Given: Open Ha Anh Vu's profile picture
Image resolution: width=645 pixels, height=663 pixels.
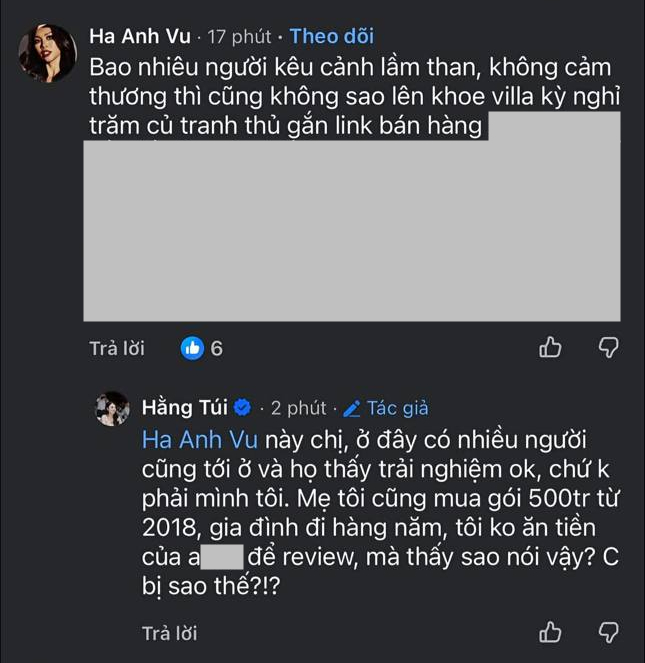Looking at the screenshot, I should click(x=47, y=53).
